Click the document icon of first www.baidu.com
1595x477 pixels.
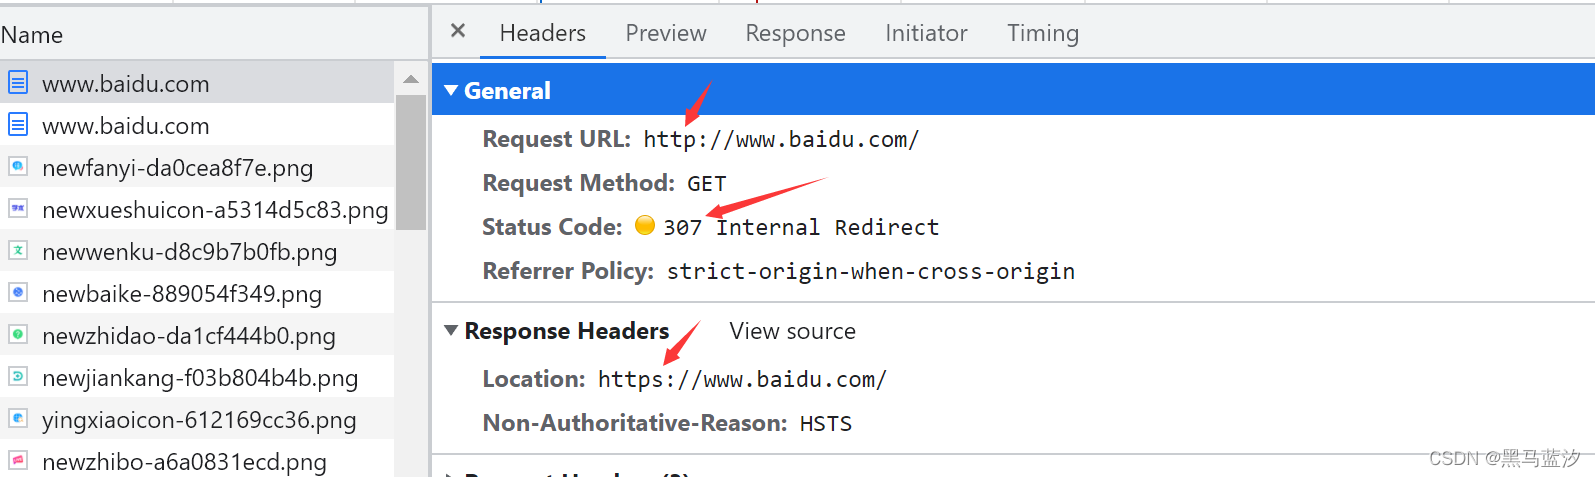(18, 83)
